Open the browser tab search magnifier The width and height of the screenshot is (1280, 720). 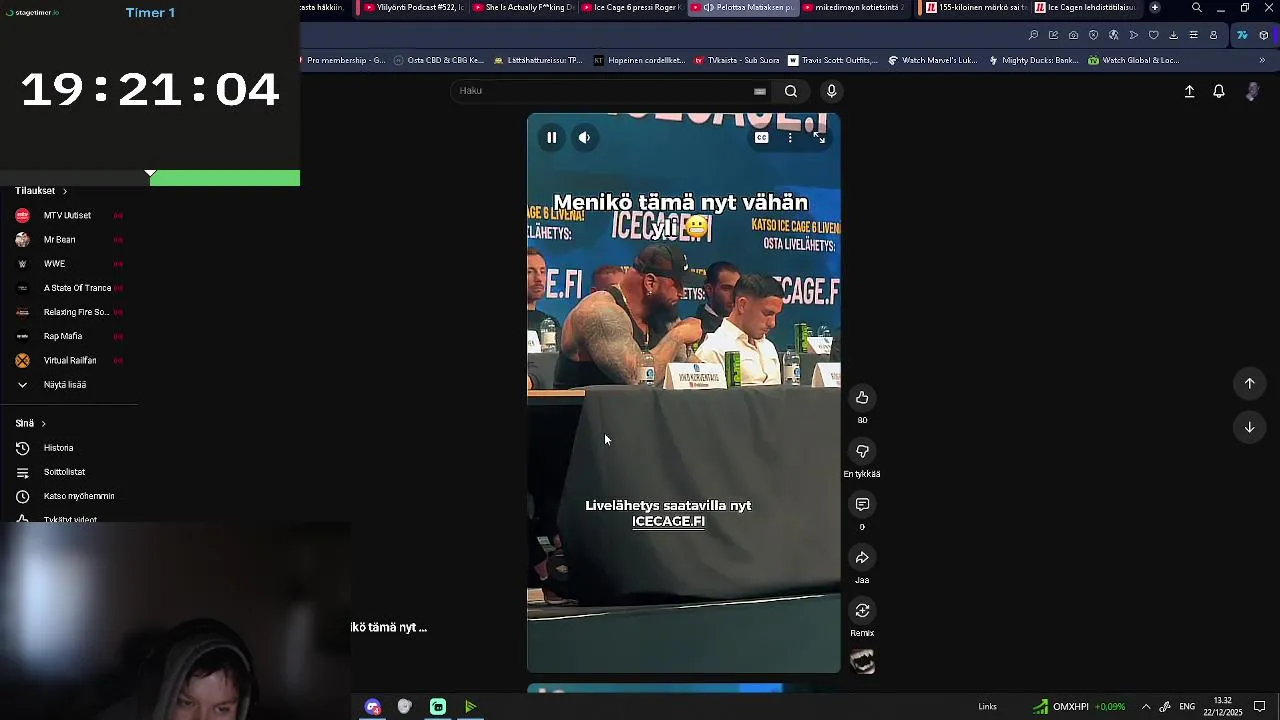click(1196, 7)
